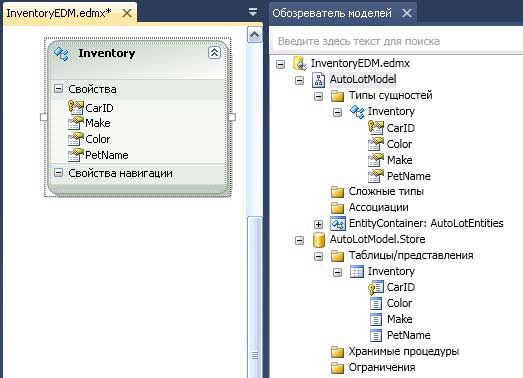This screenshot has width=523, height=378.
Task: Select the CarID key icon in entity diagram
Action: coord(76,107)
